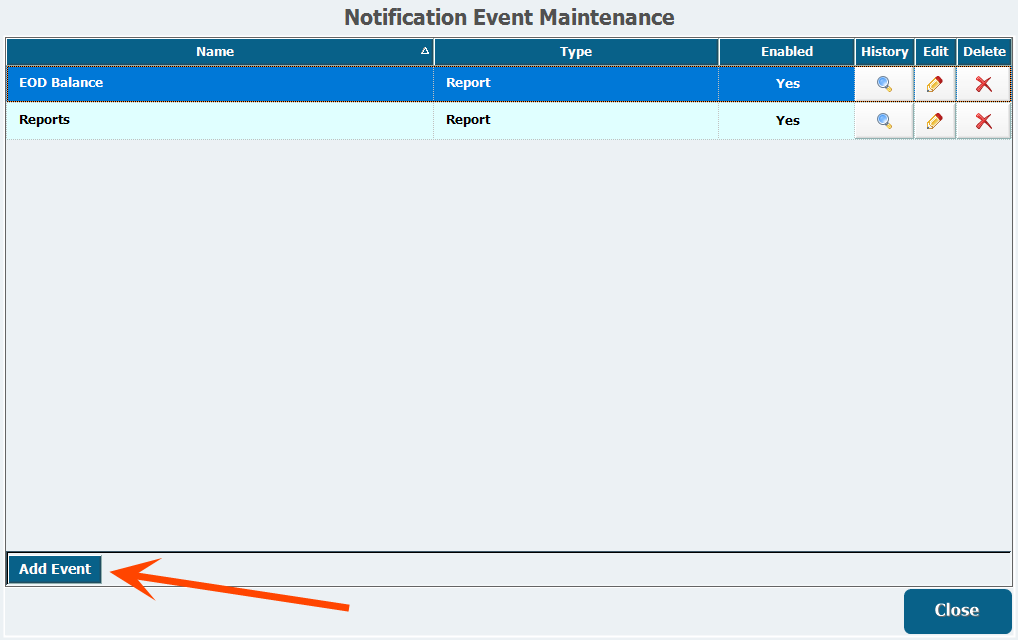Open history for the Reports event
Image resolution: width=1018 pixels, height=640 pixels.
coord(884,121)
